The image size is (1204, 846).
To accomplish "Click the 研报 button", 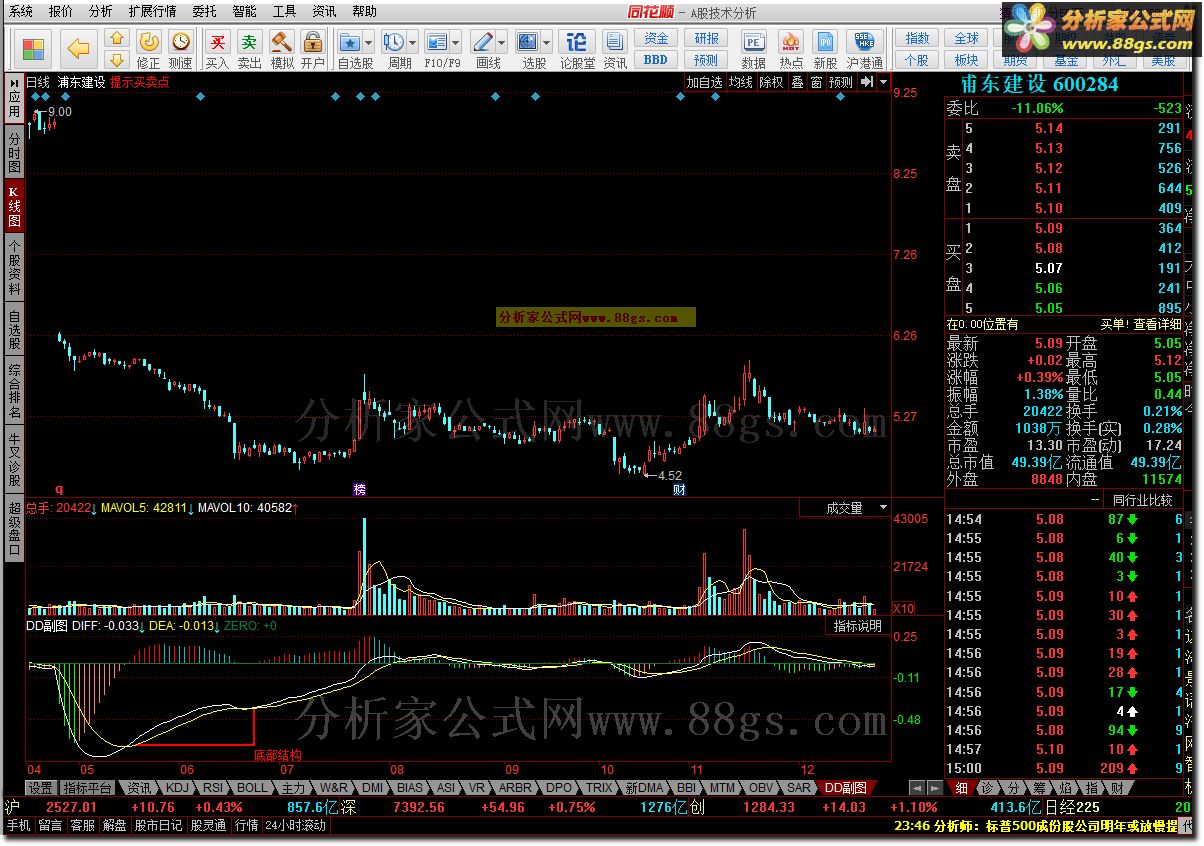I will click(706, 38).
